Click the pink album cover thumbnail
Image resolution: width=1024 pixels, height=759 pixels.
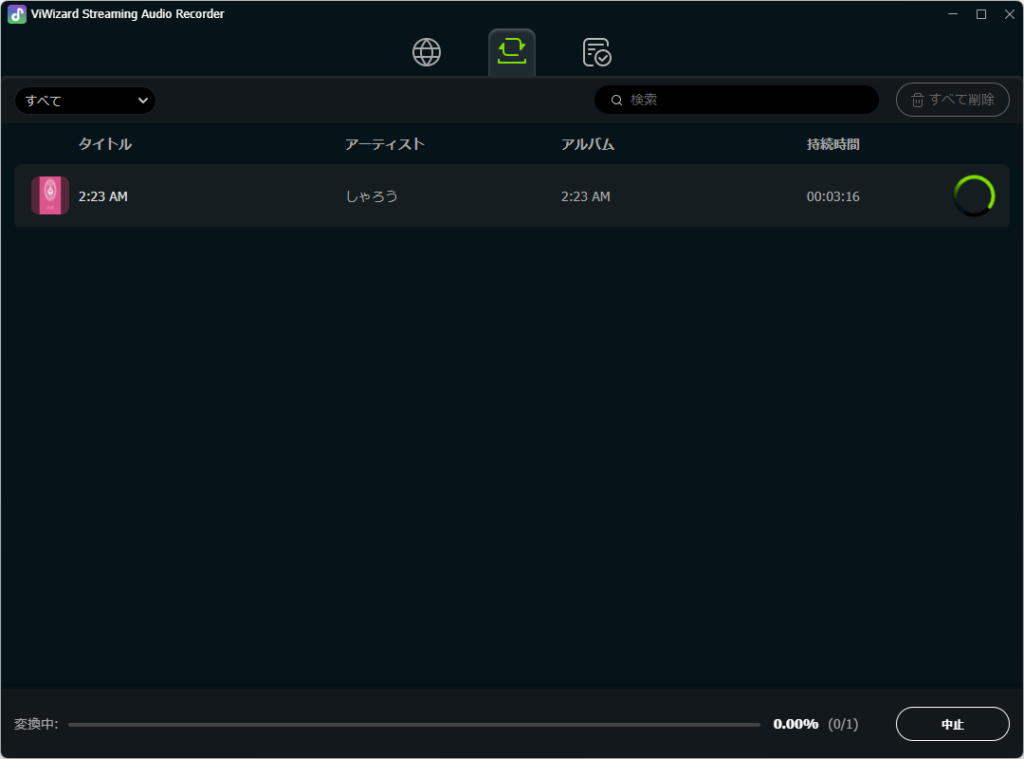coord(50,196)
